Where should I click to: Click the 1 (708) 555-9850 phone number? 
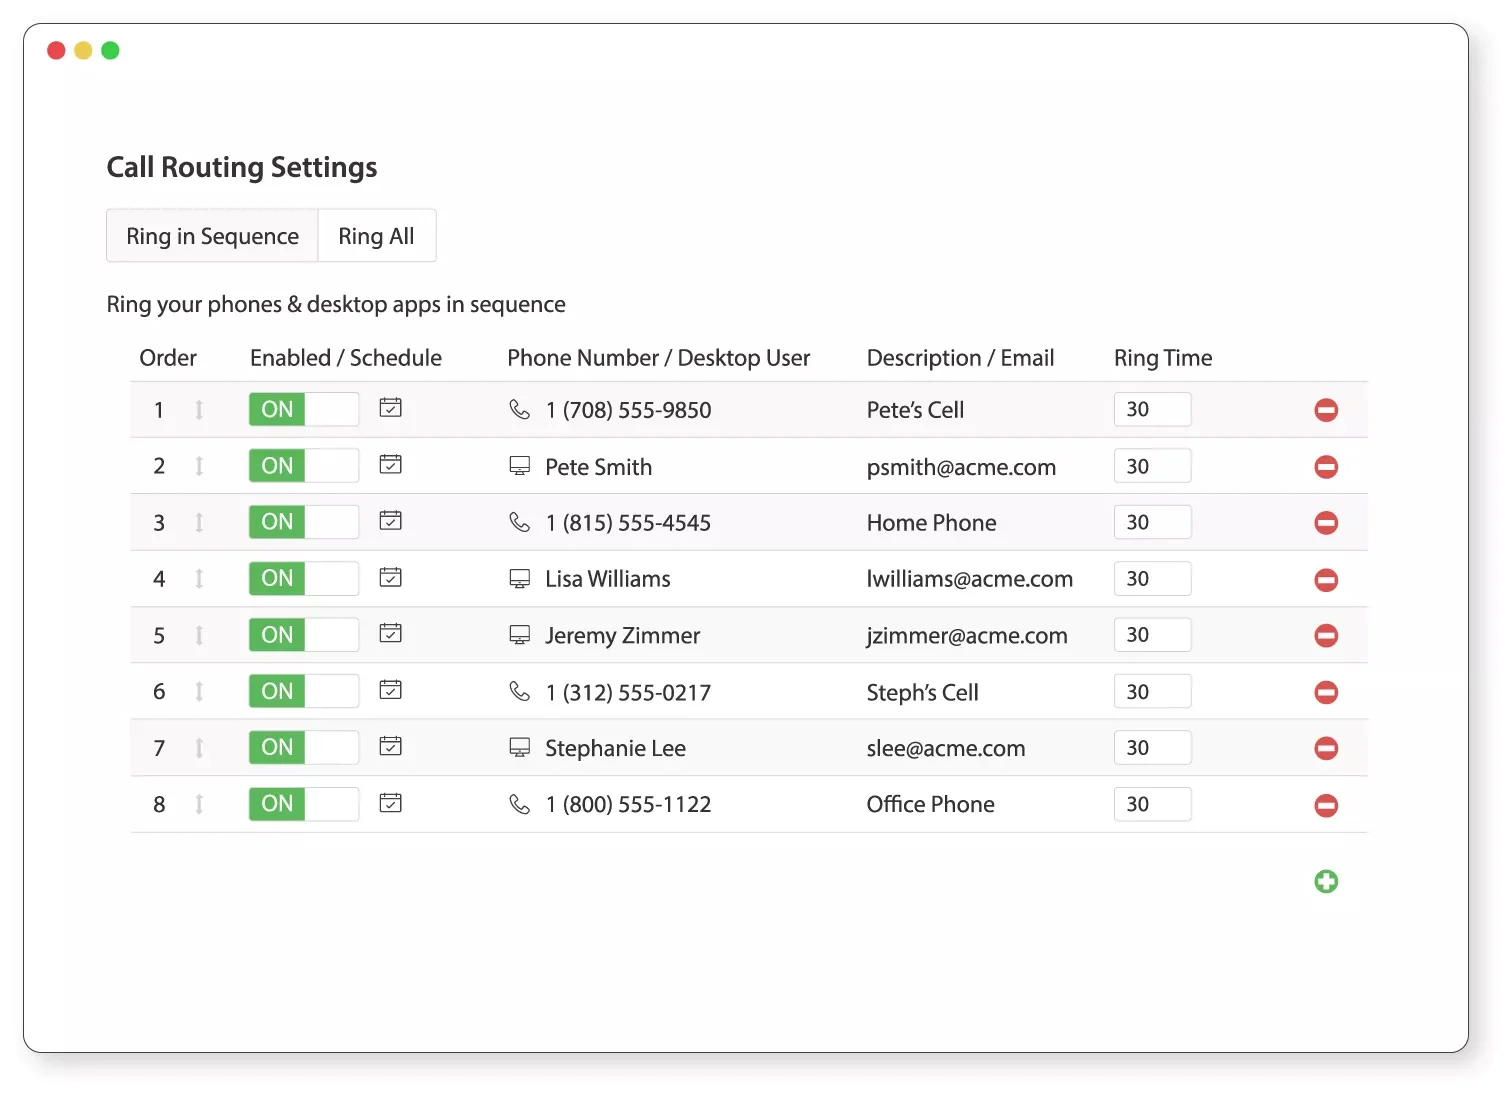[x=628, y=410]
